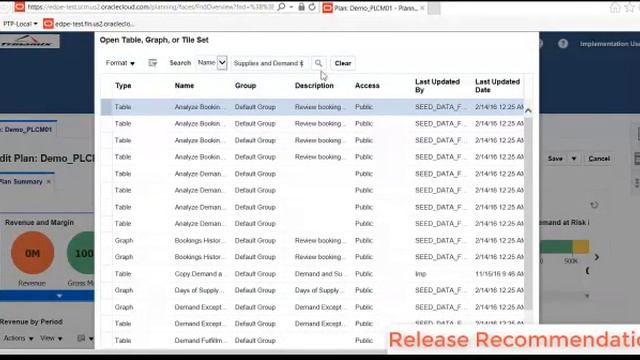
Task: Click the 11/15/16 9:46 AM date cell
Action: click(x=499, y=274)
